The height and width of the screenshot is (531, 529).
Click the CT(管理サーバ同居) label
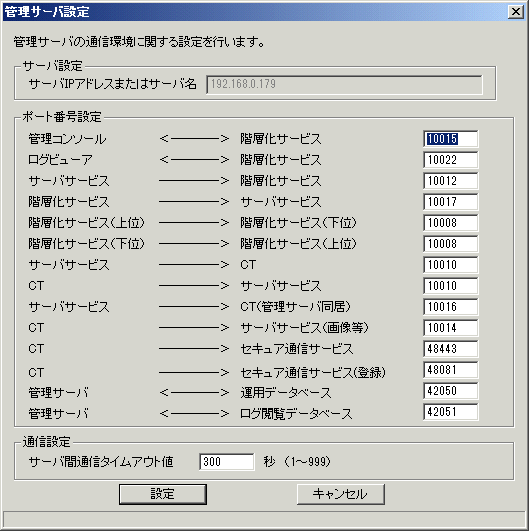296,307
